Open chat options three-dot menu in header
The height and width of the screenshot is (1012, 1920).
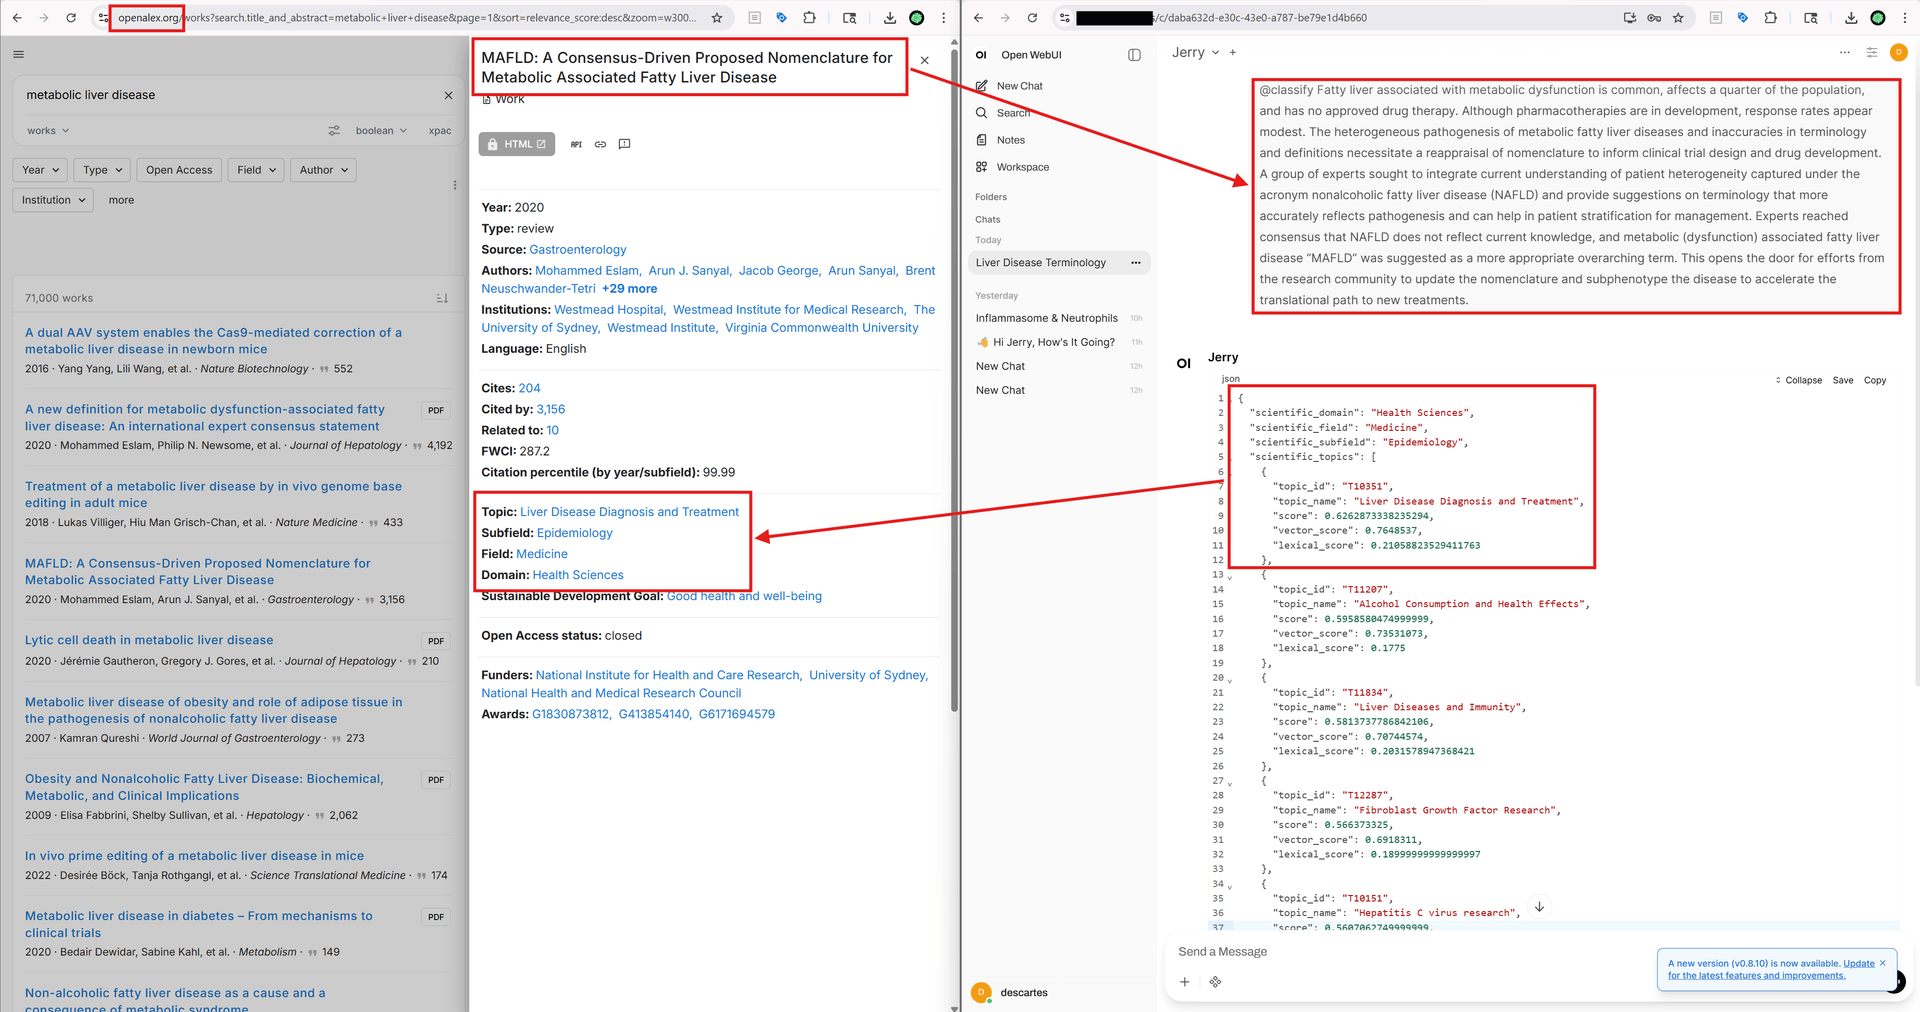(1844, 53)
